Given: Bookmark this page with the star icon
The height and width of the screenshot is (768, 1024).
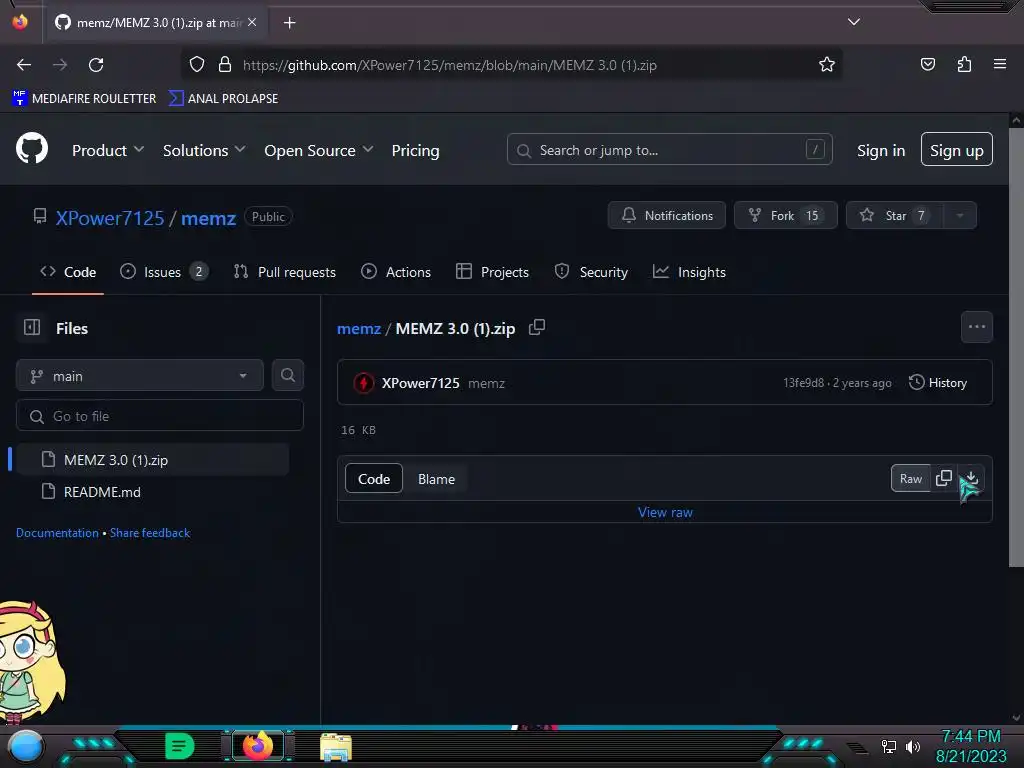Looking at the screenshot, I should pos(827,65).
